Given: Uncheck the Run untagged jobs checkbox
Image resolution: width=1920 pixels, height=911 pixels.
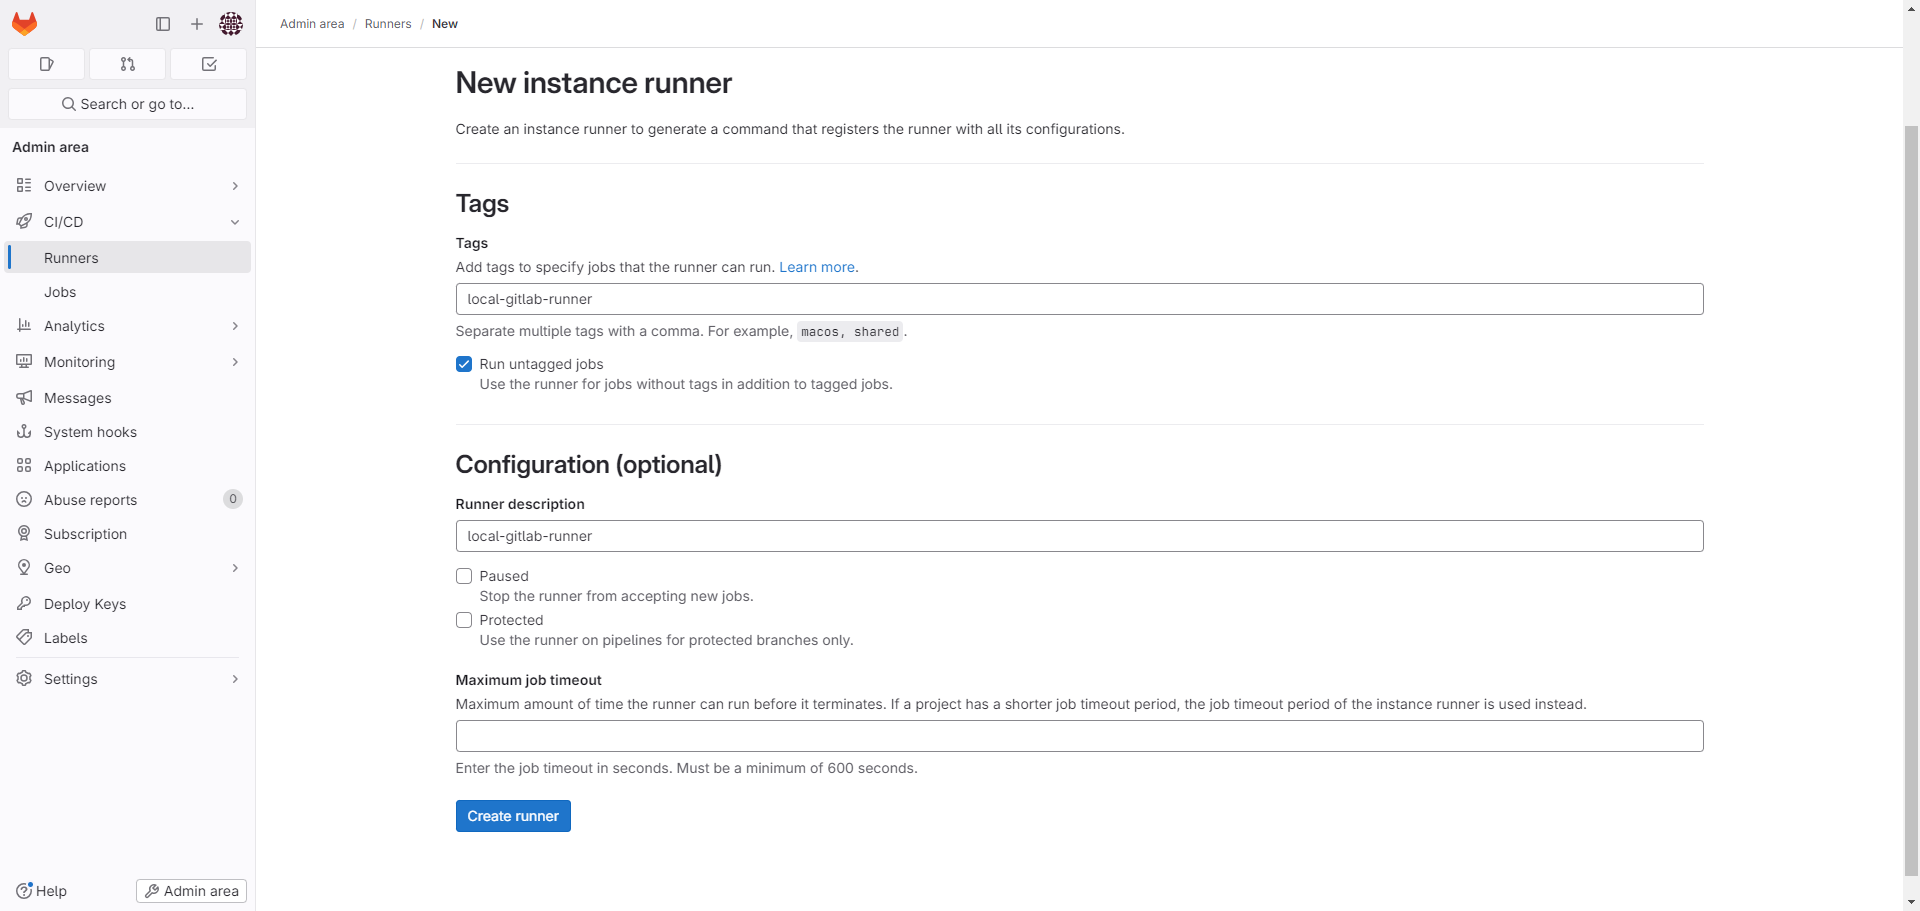Looking at the screenshot, I should click(x=464, y=364).
